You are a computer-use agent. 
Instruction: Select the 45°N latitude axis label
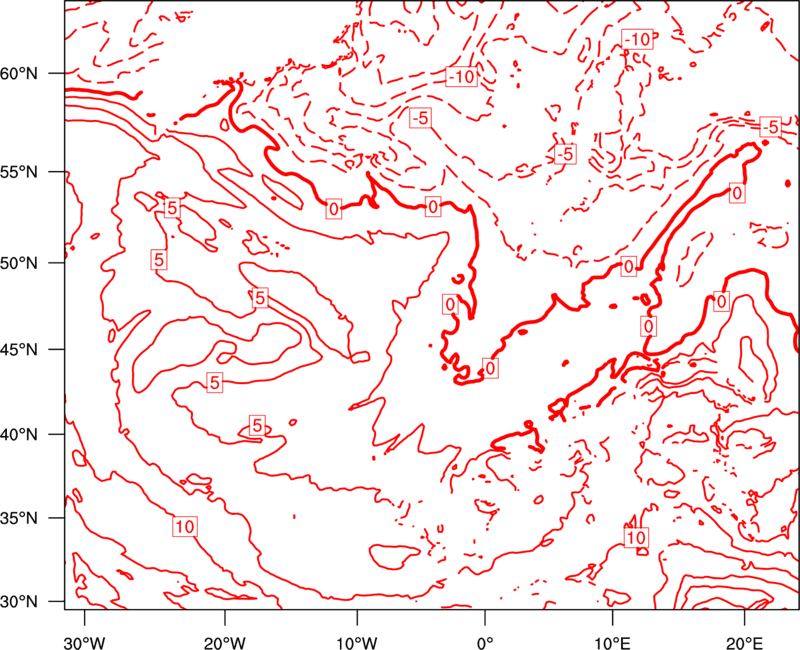tap(19, 350)
